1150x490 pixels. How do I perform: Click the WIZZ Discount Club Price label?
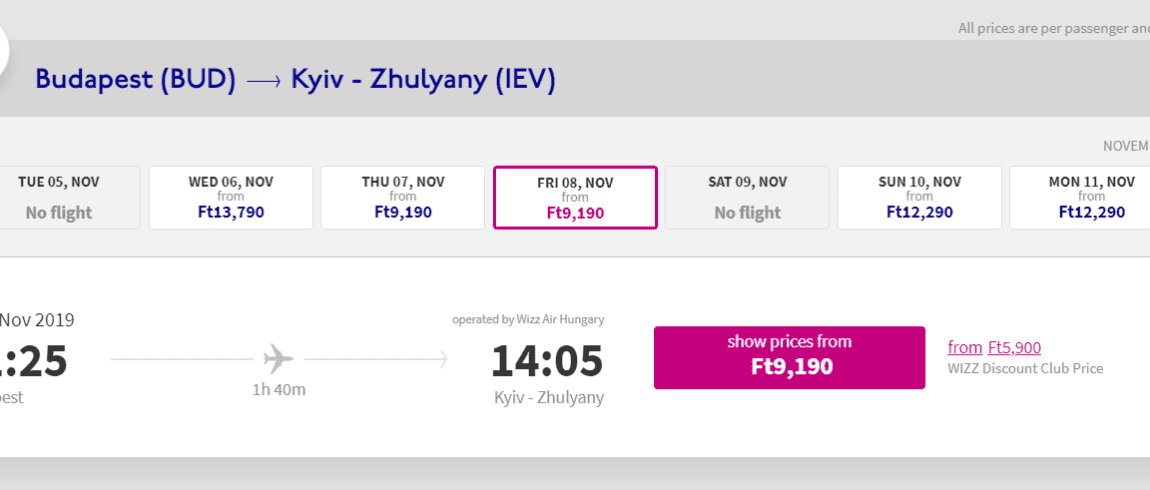[x=1025, y=369]
